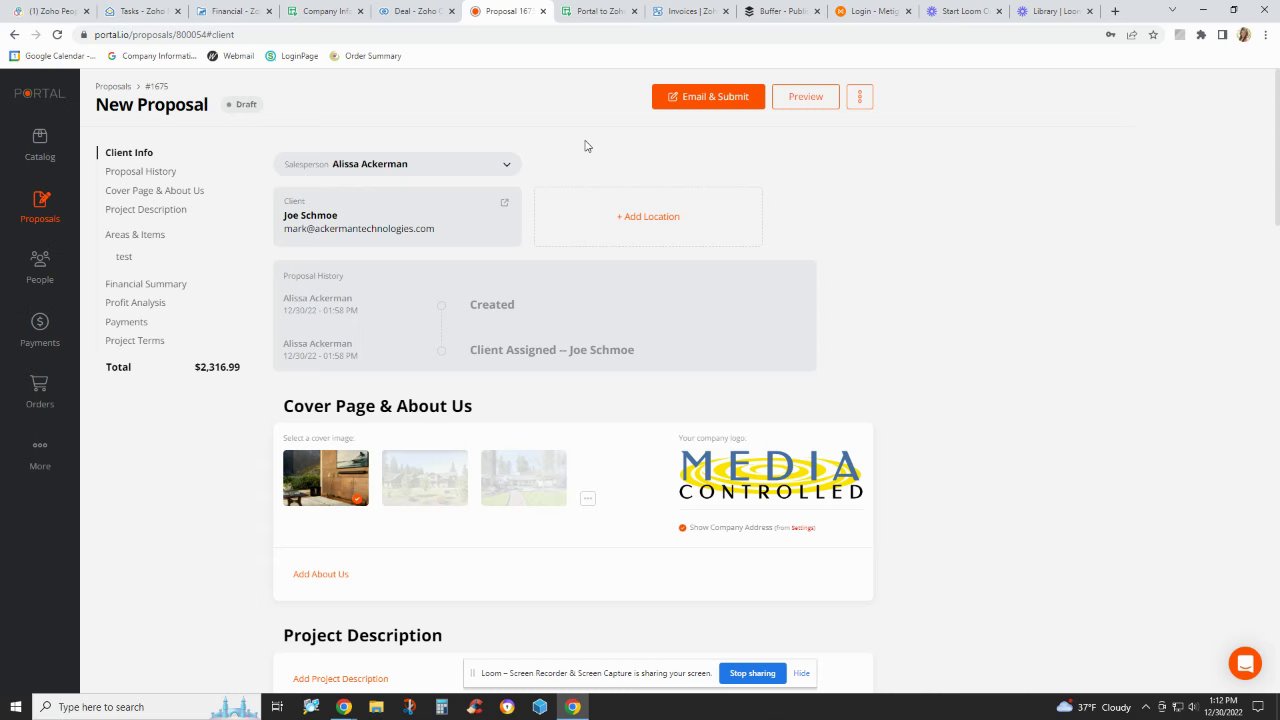Go to Profit Analysis in outline

click(x=135, y=303)
